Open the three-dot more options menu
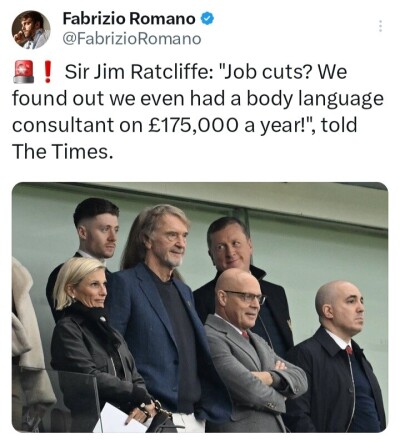The width and height of the screenshot is (400, 448). coord(380,26)
